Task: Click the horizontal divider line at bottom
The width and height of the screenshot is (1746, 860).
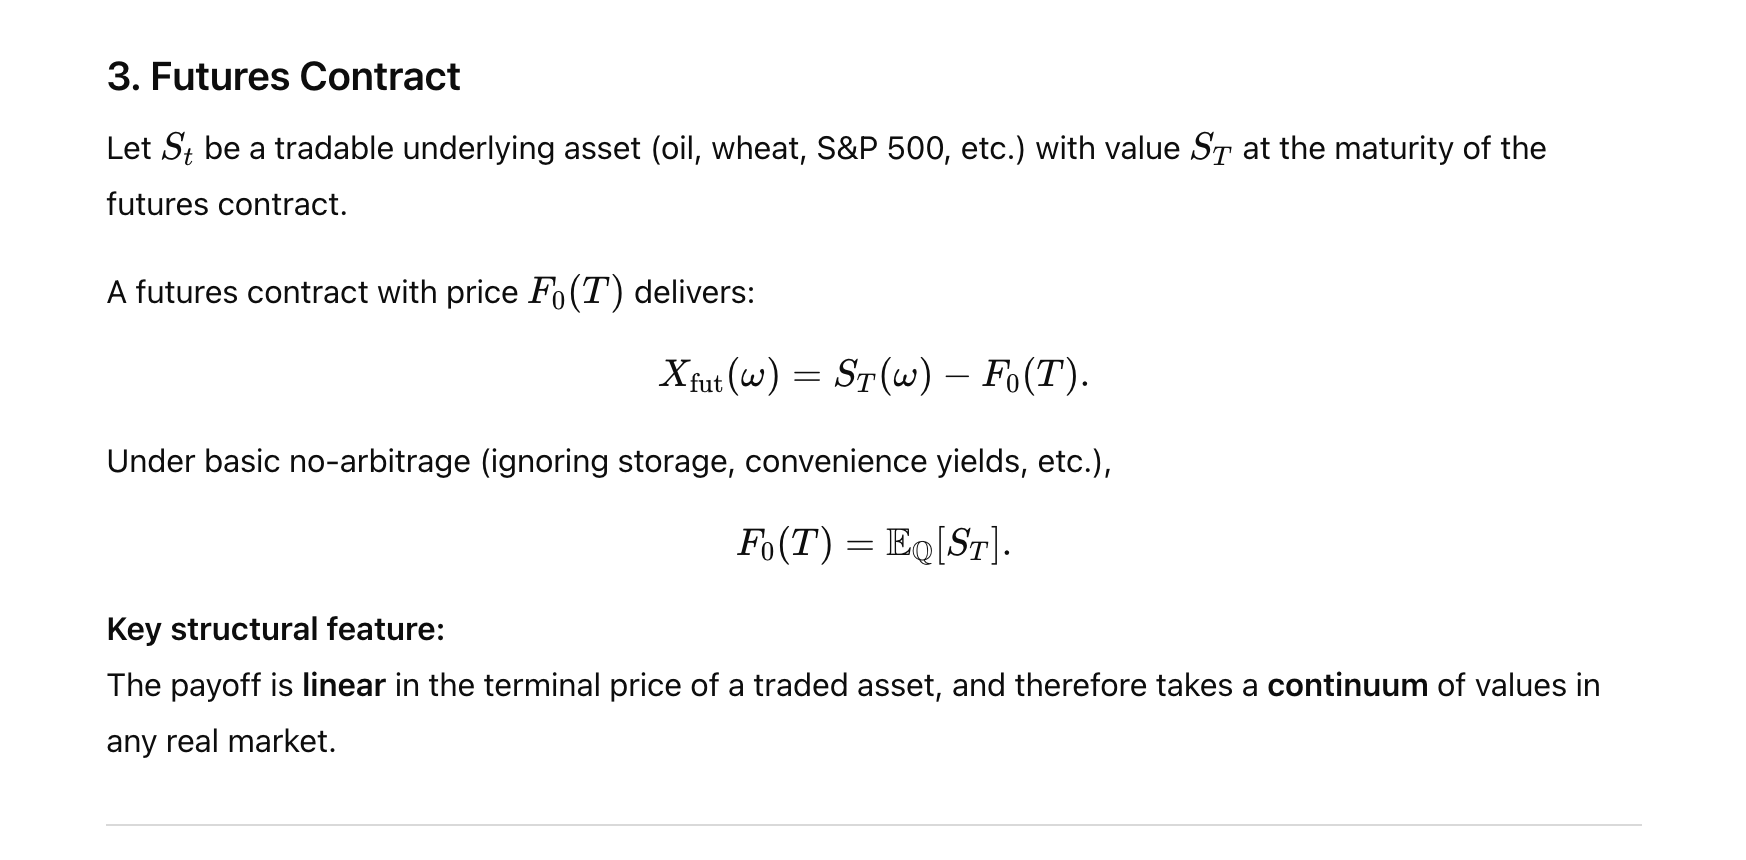Action: (874, 825)
